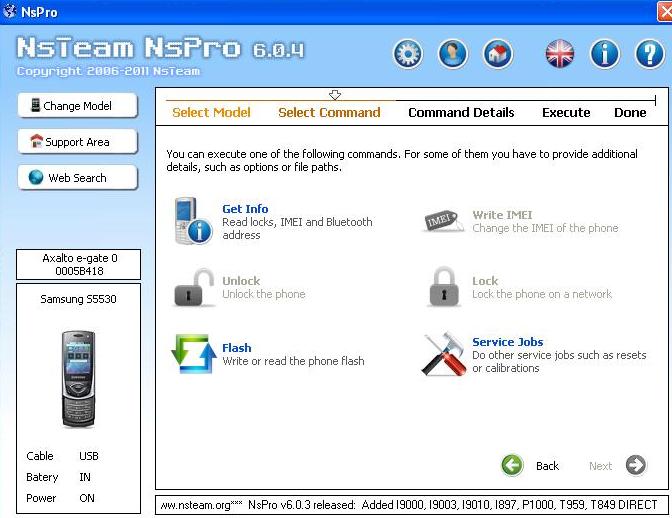Click the Copyright 2006-2011 NsTeam text

[108, 71]
